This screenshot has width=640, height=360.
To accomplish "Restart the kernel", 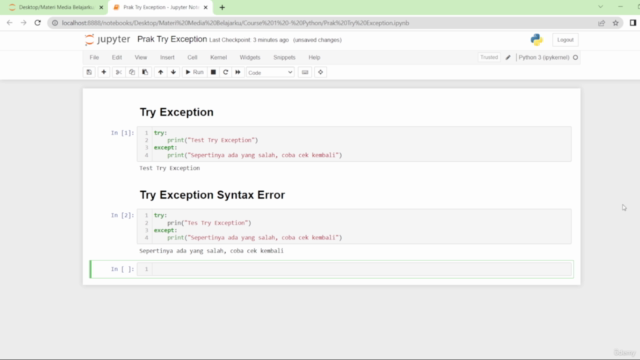I will [x=225, y=72].
